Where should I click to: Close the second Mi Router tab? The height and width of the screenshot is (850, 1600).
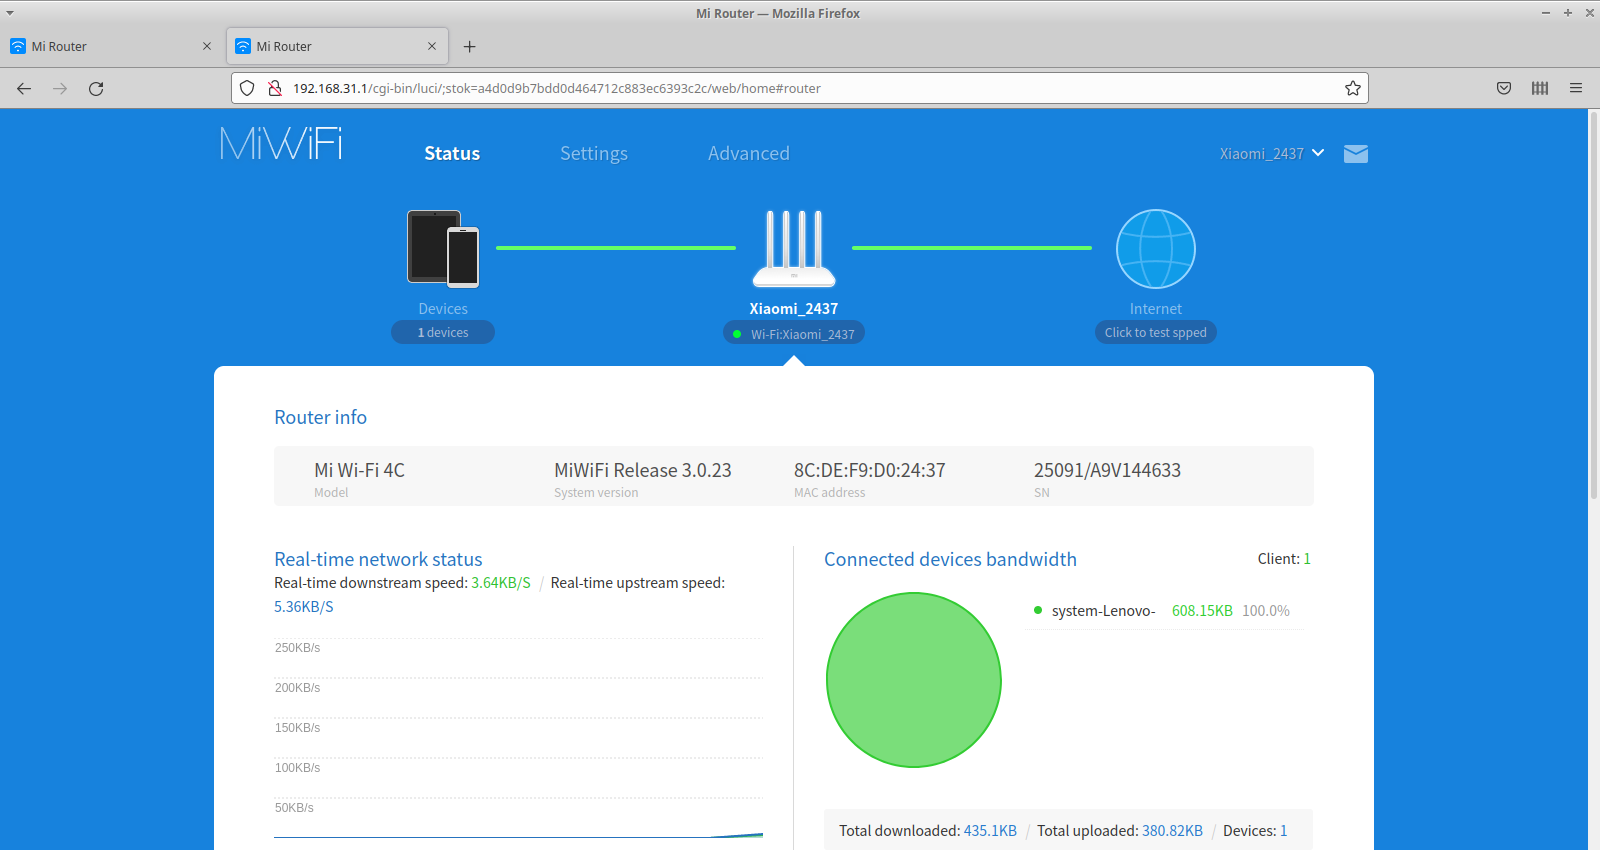(x=432, y=46)
